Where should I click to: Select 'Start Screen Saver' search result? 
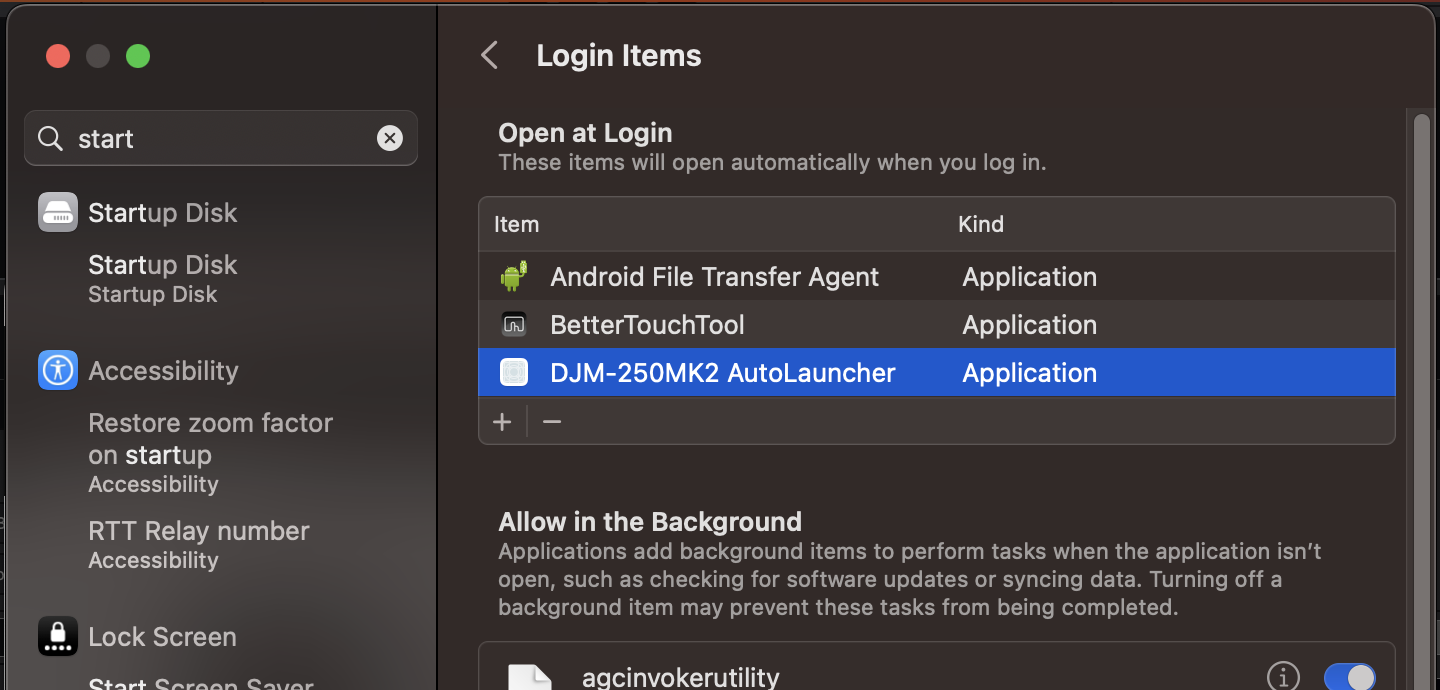coord(201,682)
